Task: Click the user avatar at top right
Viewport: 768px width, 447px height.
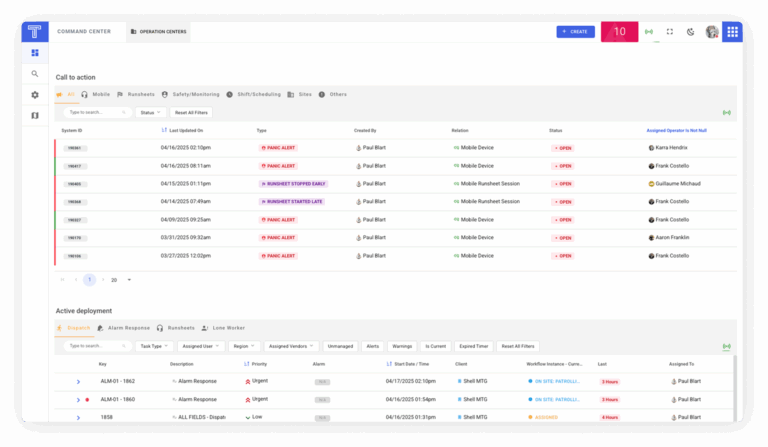Action: coord(712,32)
